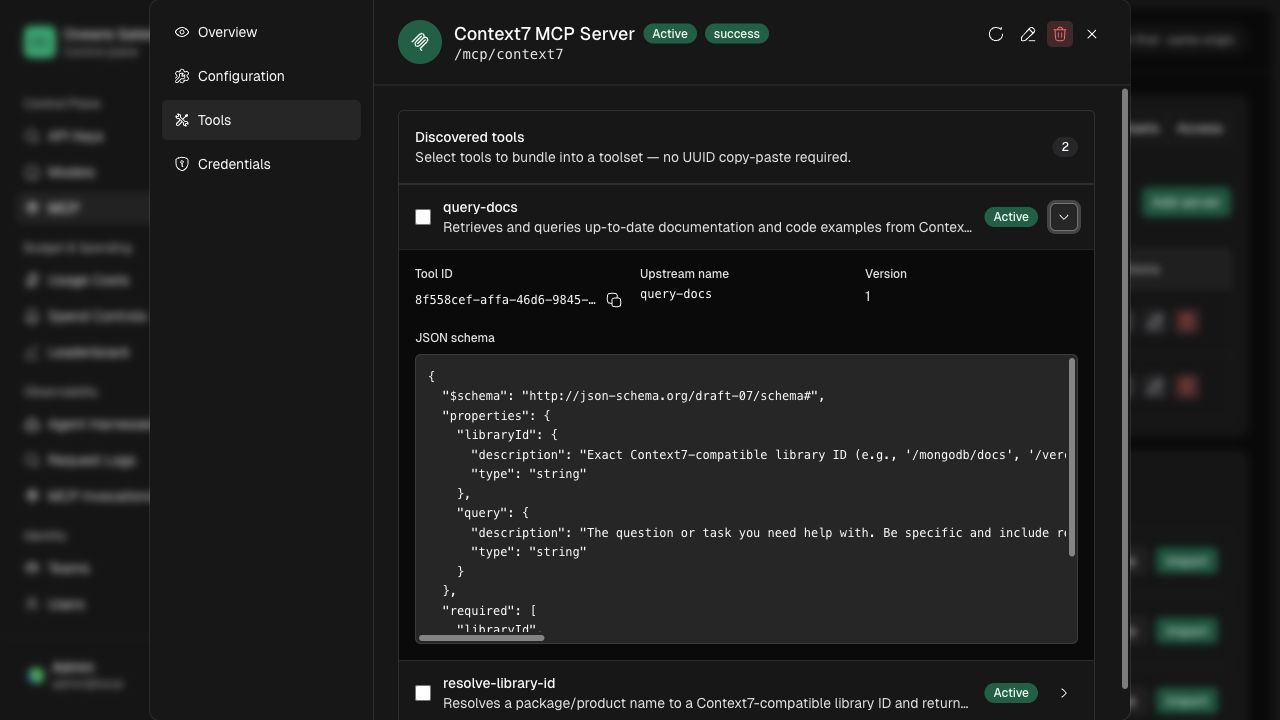Click the query-docs Active badge

click(x=1011, y=217)
